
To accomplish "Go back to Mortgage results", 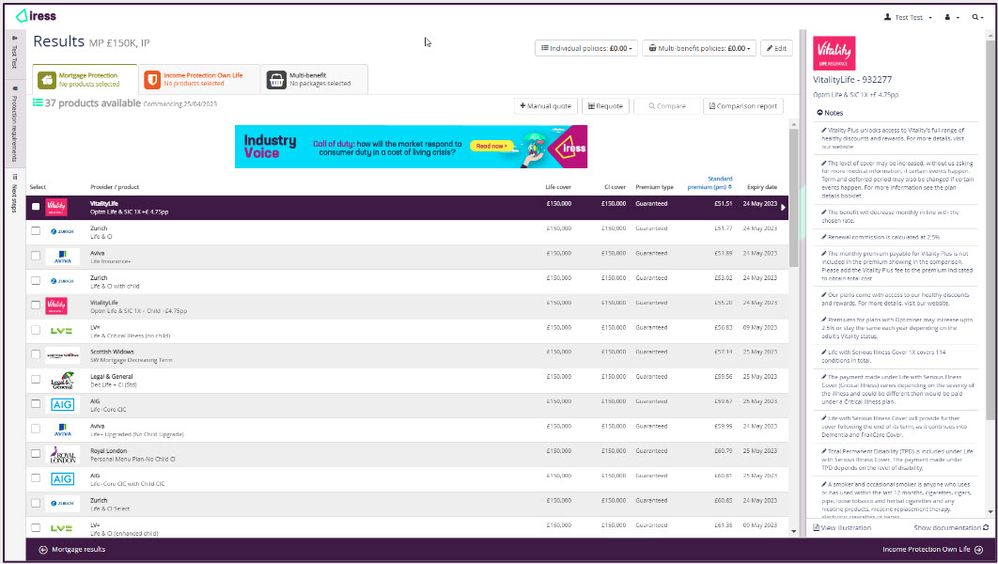I will click(x=72, y=549).
